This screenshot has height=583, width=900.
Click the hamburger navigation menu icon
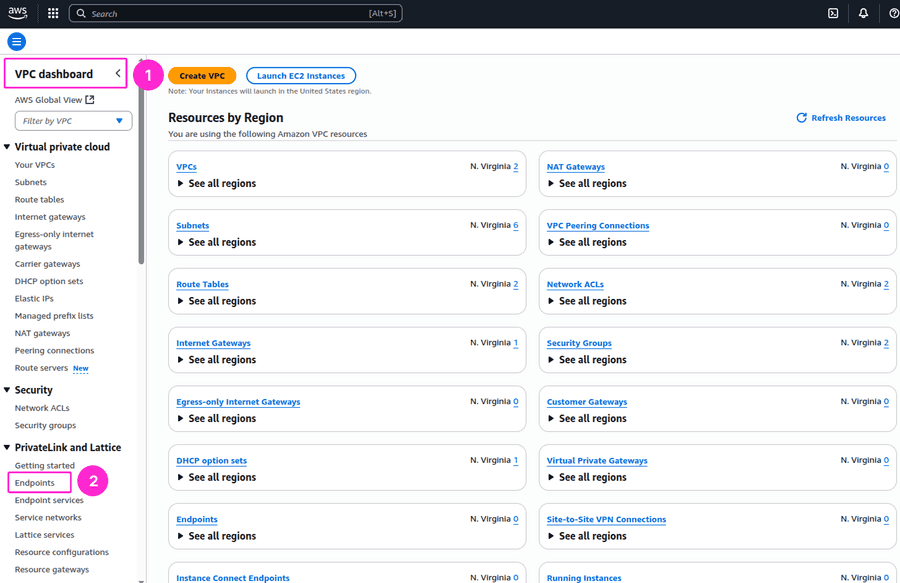click(x=16, y=41)
